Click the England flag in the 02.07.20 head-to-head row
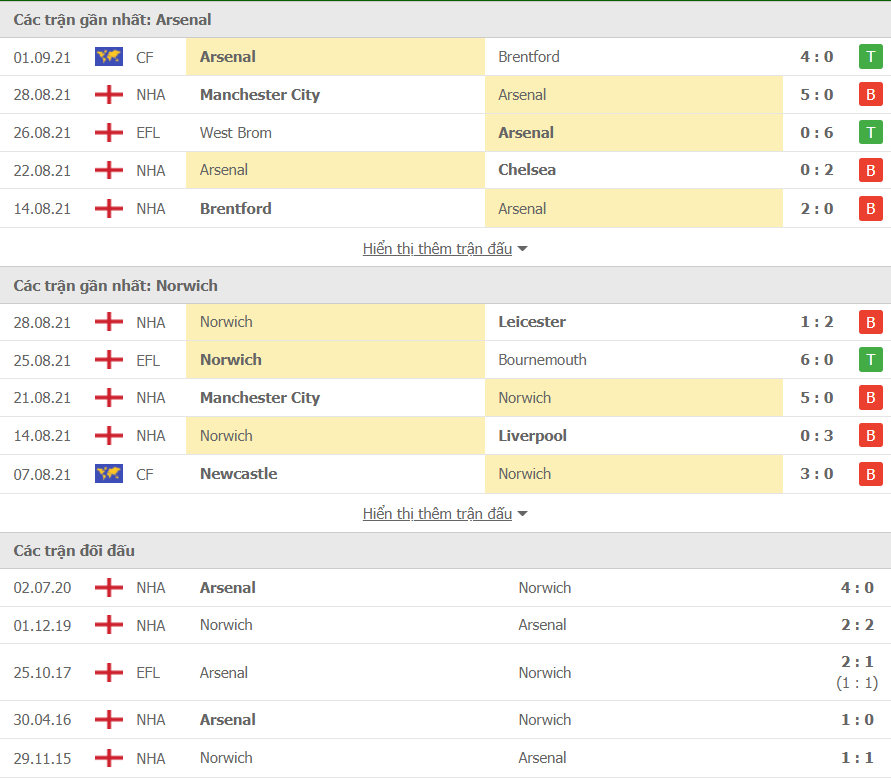Screen dimensions: 891x778 coord(109,588)
